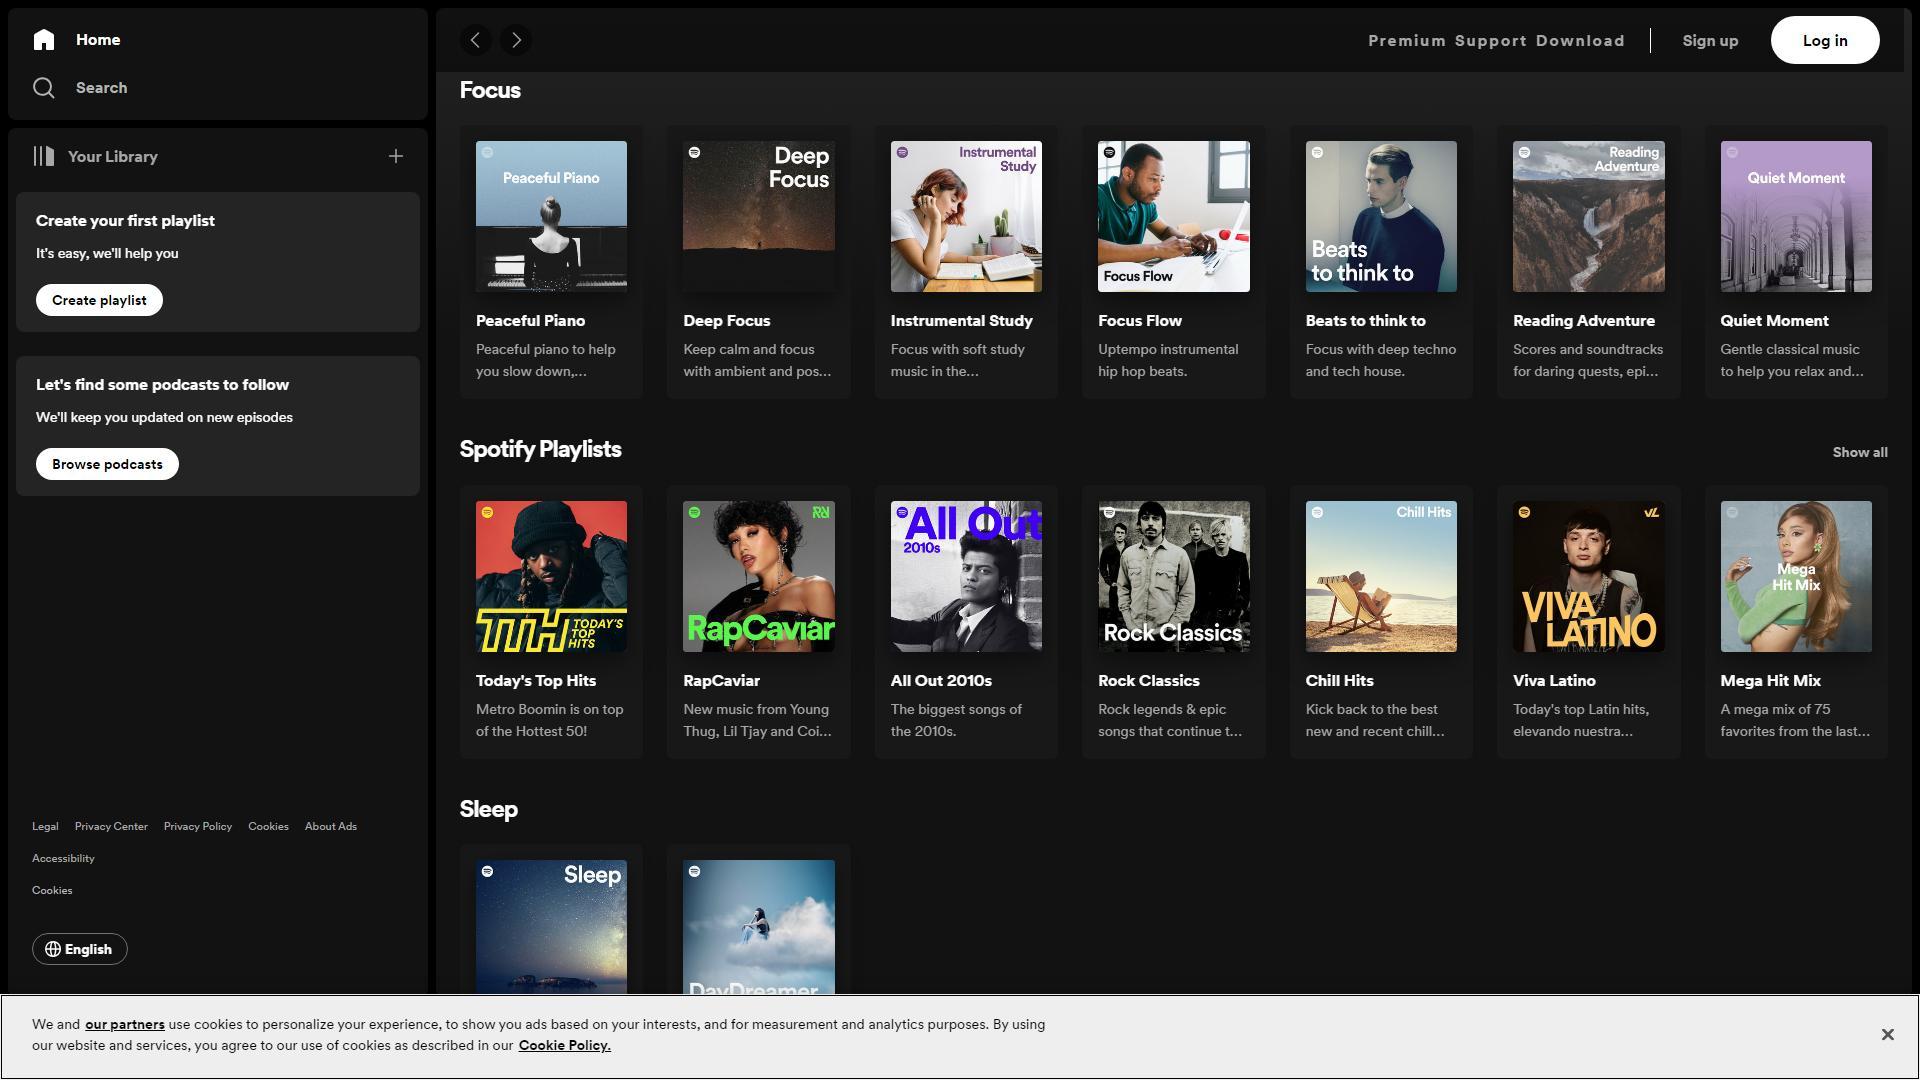Click the Log in button
The height and width of the screenshot is (1080, 1920).
tap(1825, 40)
